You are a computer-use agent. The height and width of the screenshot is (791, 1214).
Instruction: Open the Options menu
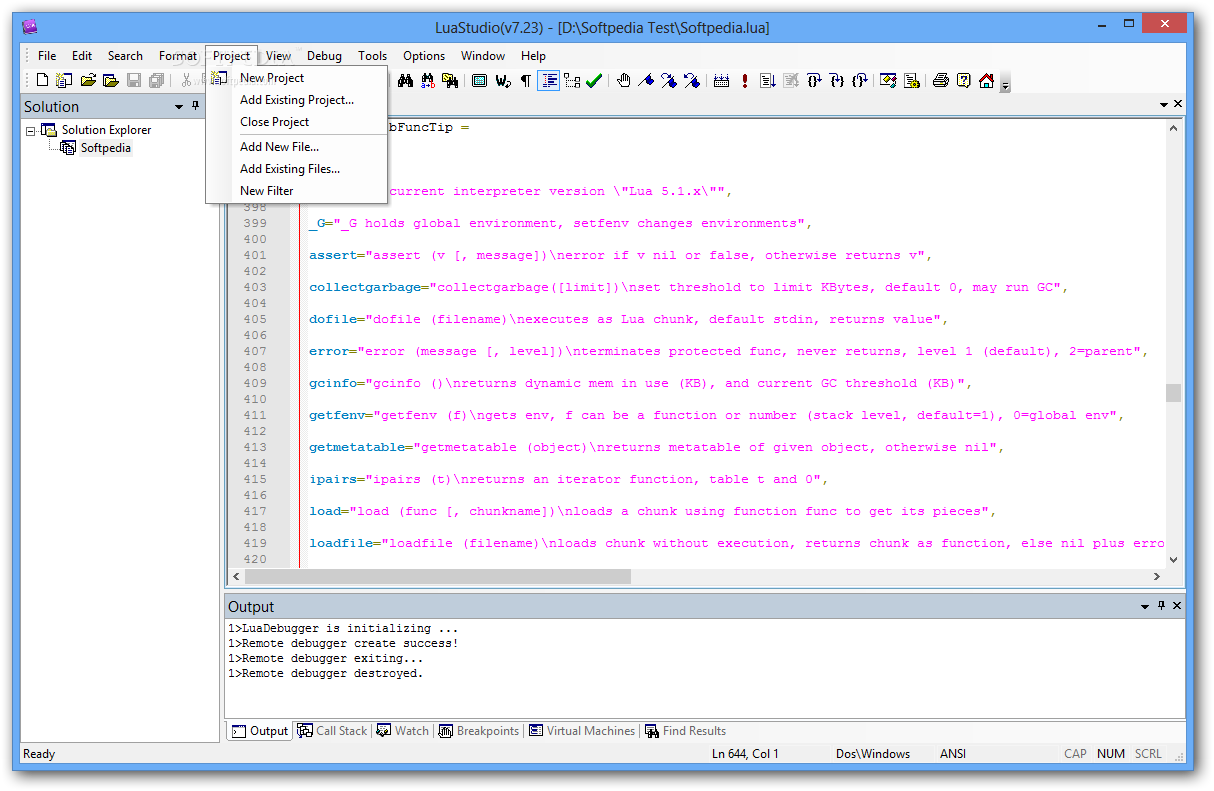tap(424, 56)
